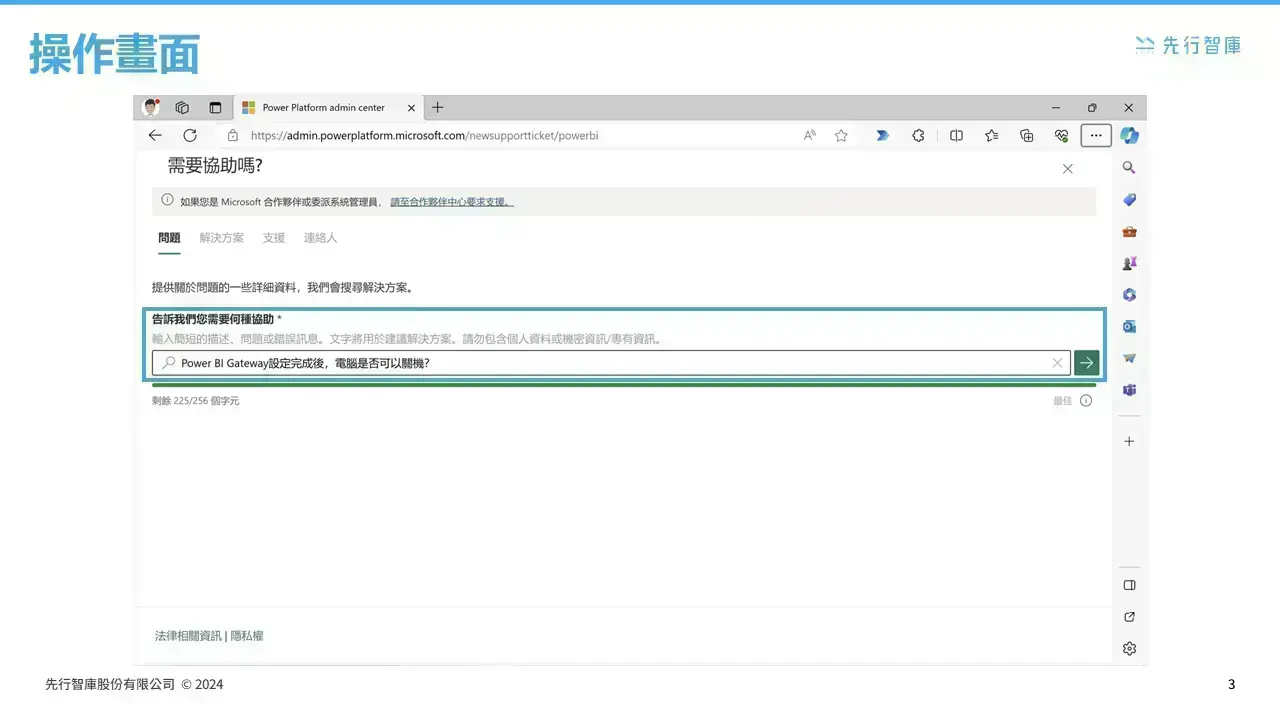Open link in new window sidebar icon
This screenshot has width=1280, height=720.
pos(1129,617)
